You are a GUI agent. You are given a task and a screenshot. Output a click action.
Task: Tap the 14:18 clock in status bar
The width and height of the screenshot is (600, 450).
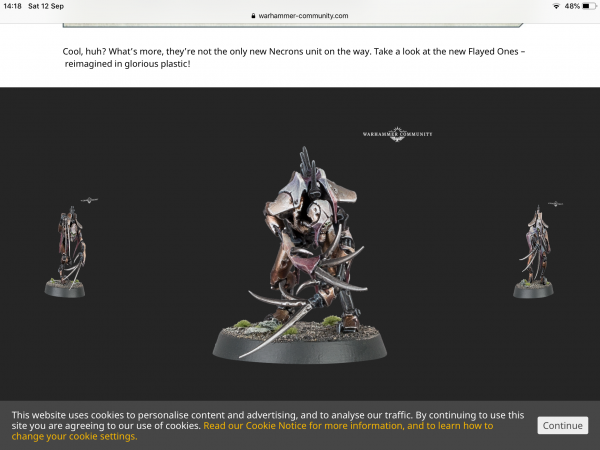click(x=15, y=5)
